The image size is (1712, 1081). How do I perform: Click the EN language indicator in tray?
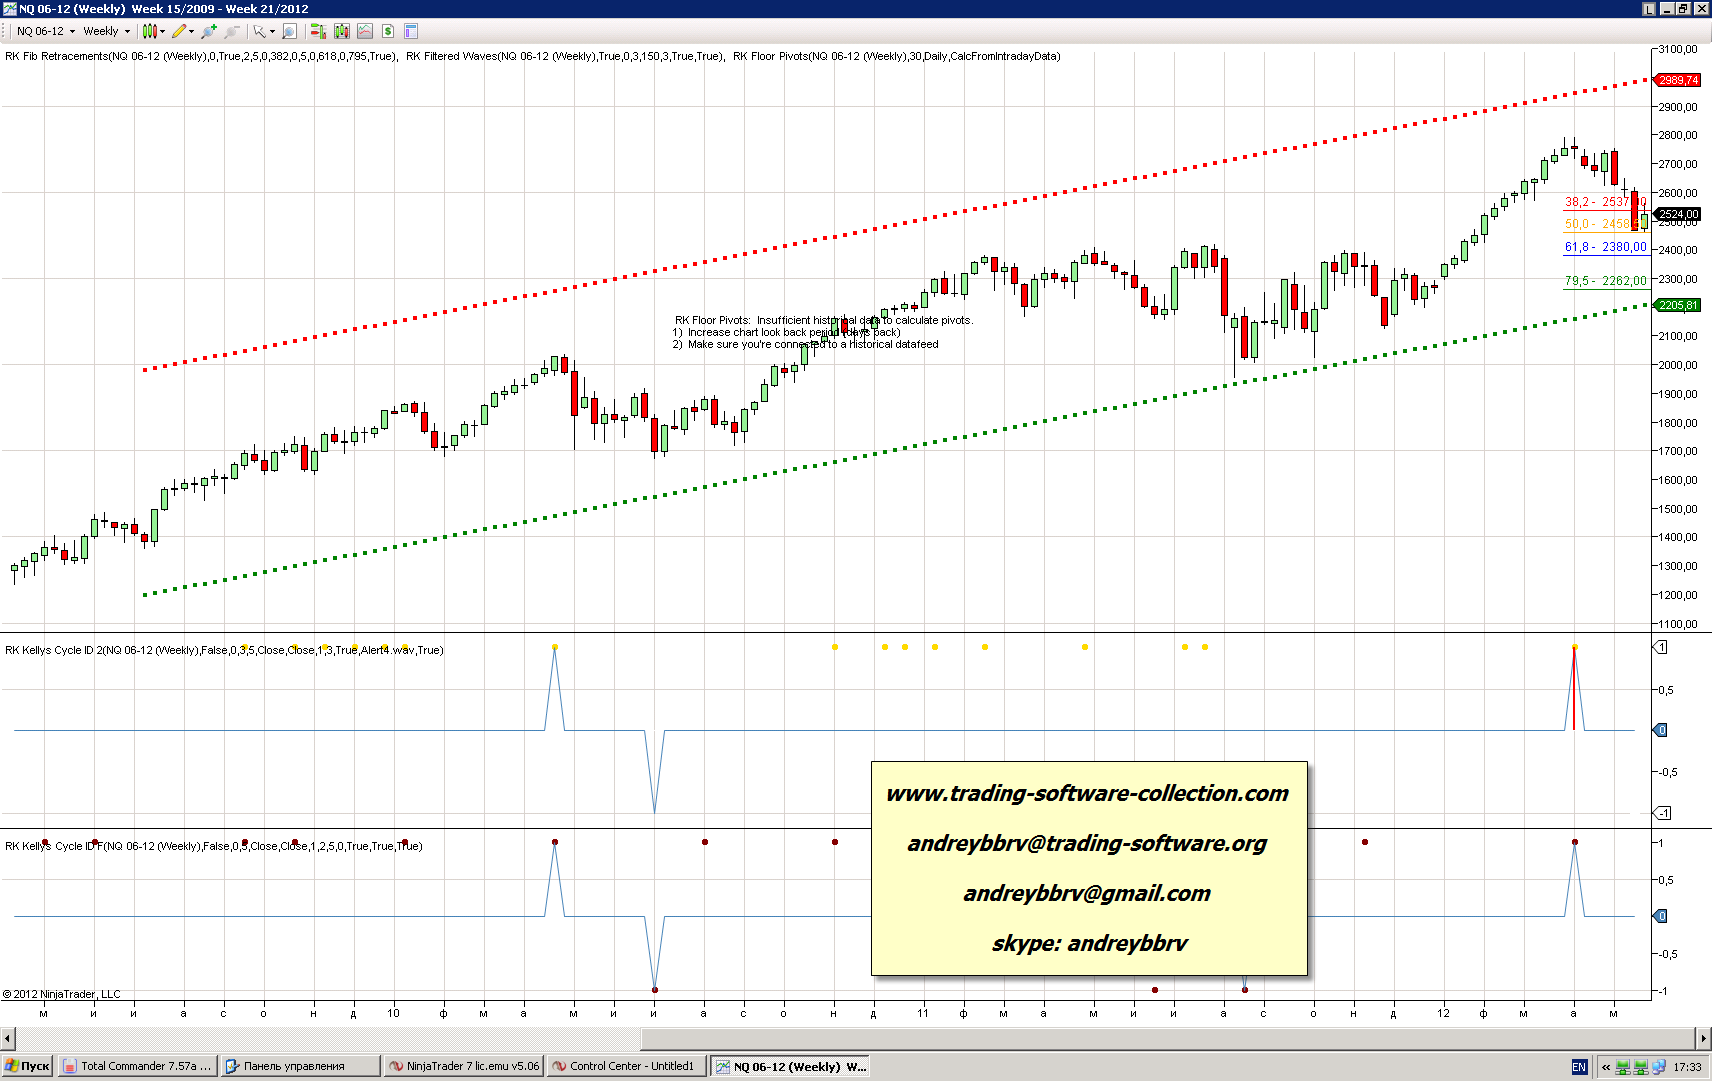pos(1579,1067)
